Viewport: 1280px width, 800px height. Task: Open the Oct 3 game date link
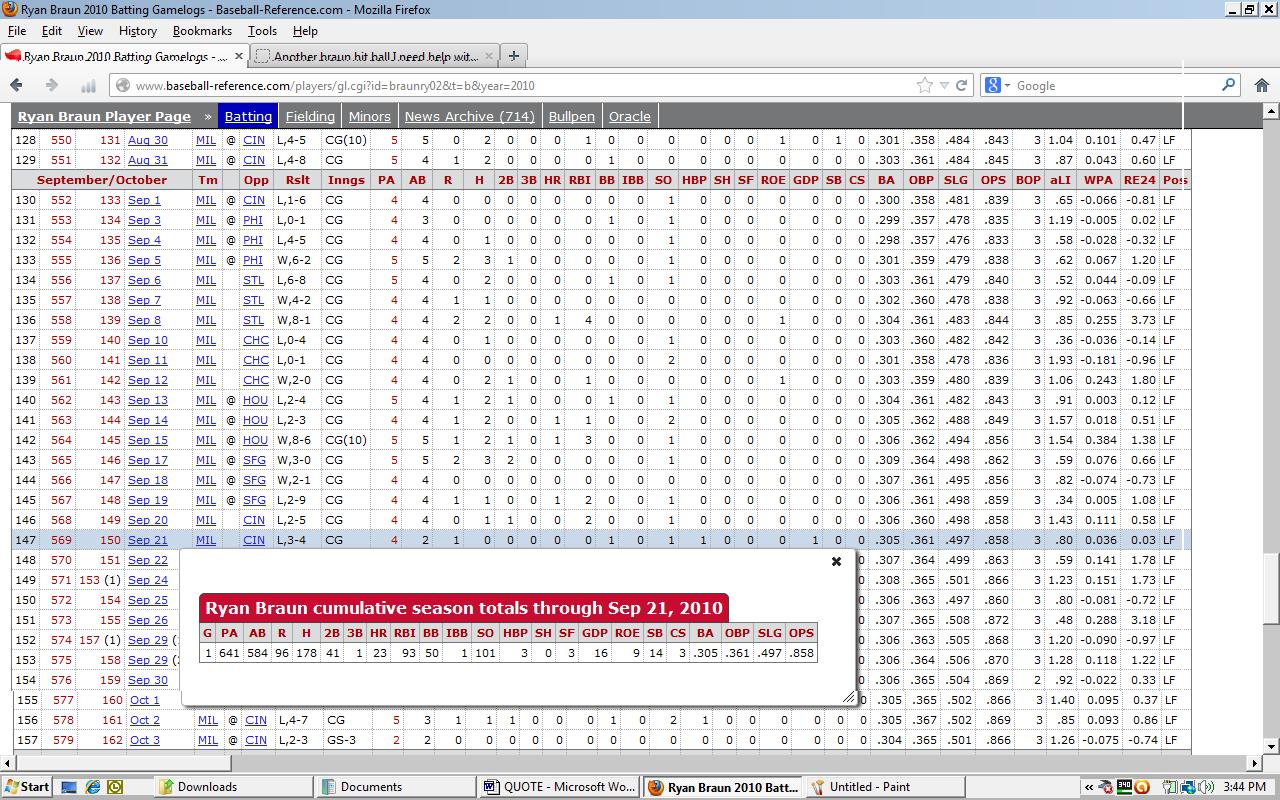(145, 740)
